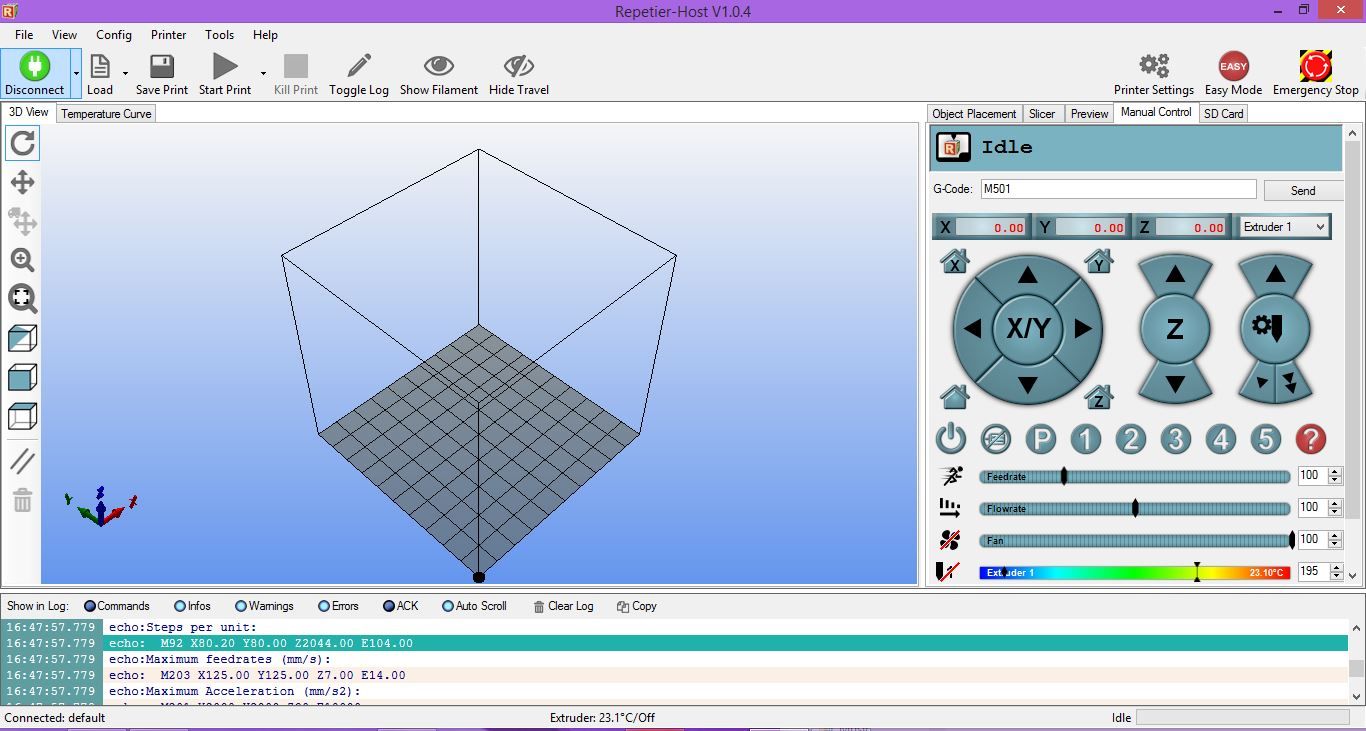
Task: Switch to the Temperature Curve tab
Action: [x=105, y=113]
